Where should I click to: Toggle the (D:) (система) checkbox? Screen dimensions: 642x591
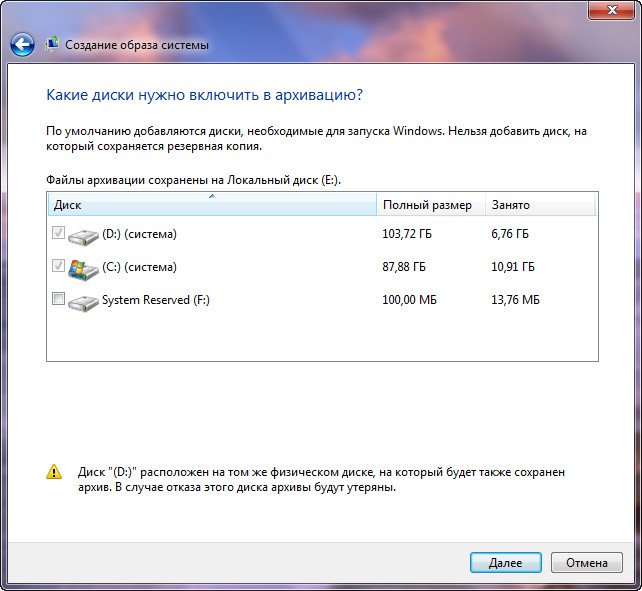pos(58,233)
